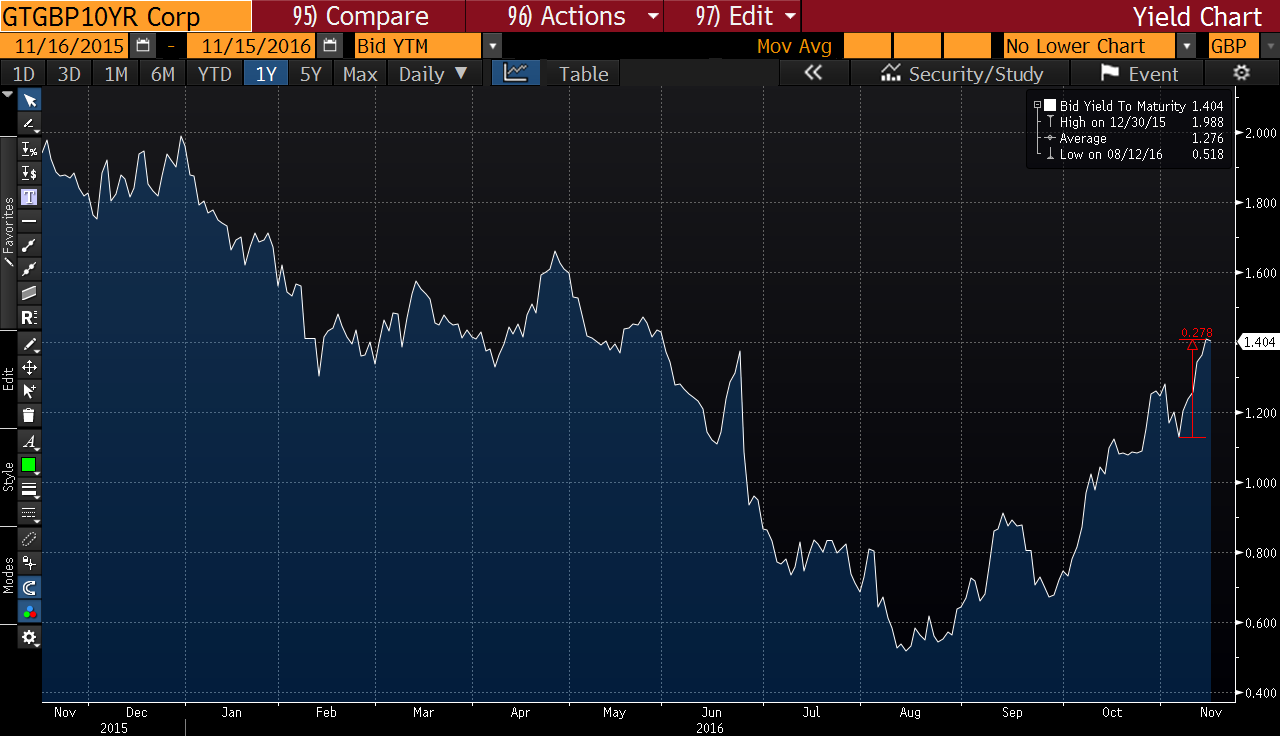Viewport: 1280px width, 736px height.
Task: Click the first Mov Avg period box
Action: pyautogui.click(x=866, y=46)
